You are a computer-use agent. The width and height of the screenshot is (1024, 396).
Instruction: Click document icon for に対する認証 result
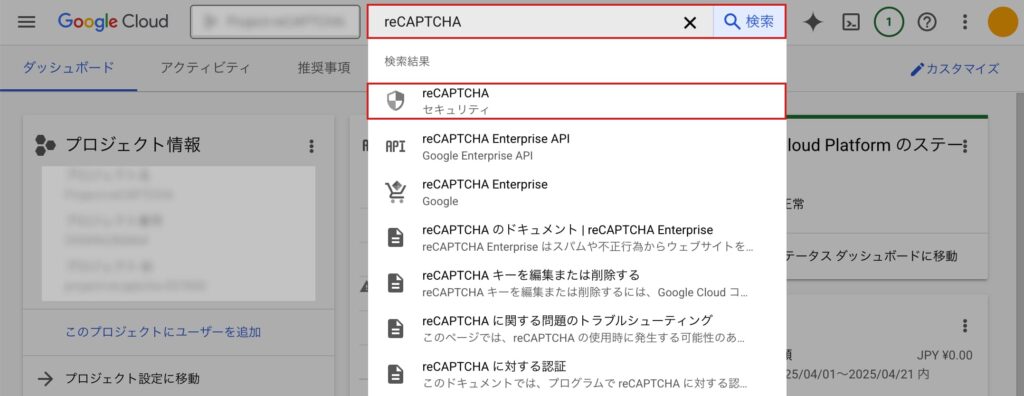tap(396, 374)
